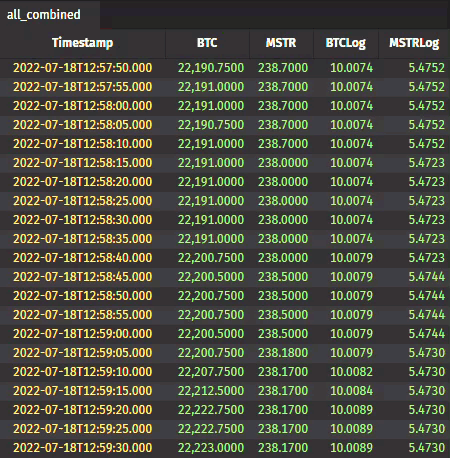Select timestamp 2022-07-18T12:58:35.000
Screen dimensions: 450x458
(83, 239)
